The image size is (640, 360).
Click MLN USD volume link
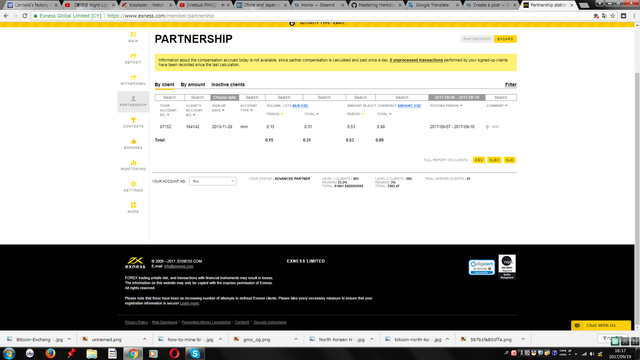tap(300, 106)
